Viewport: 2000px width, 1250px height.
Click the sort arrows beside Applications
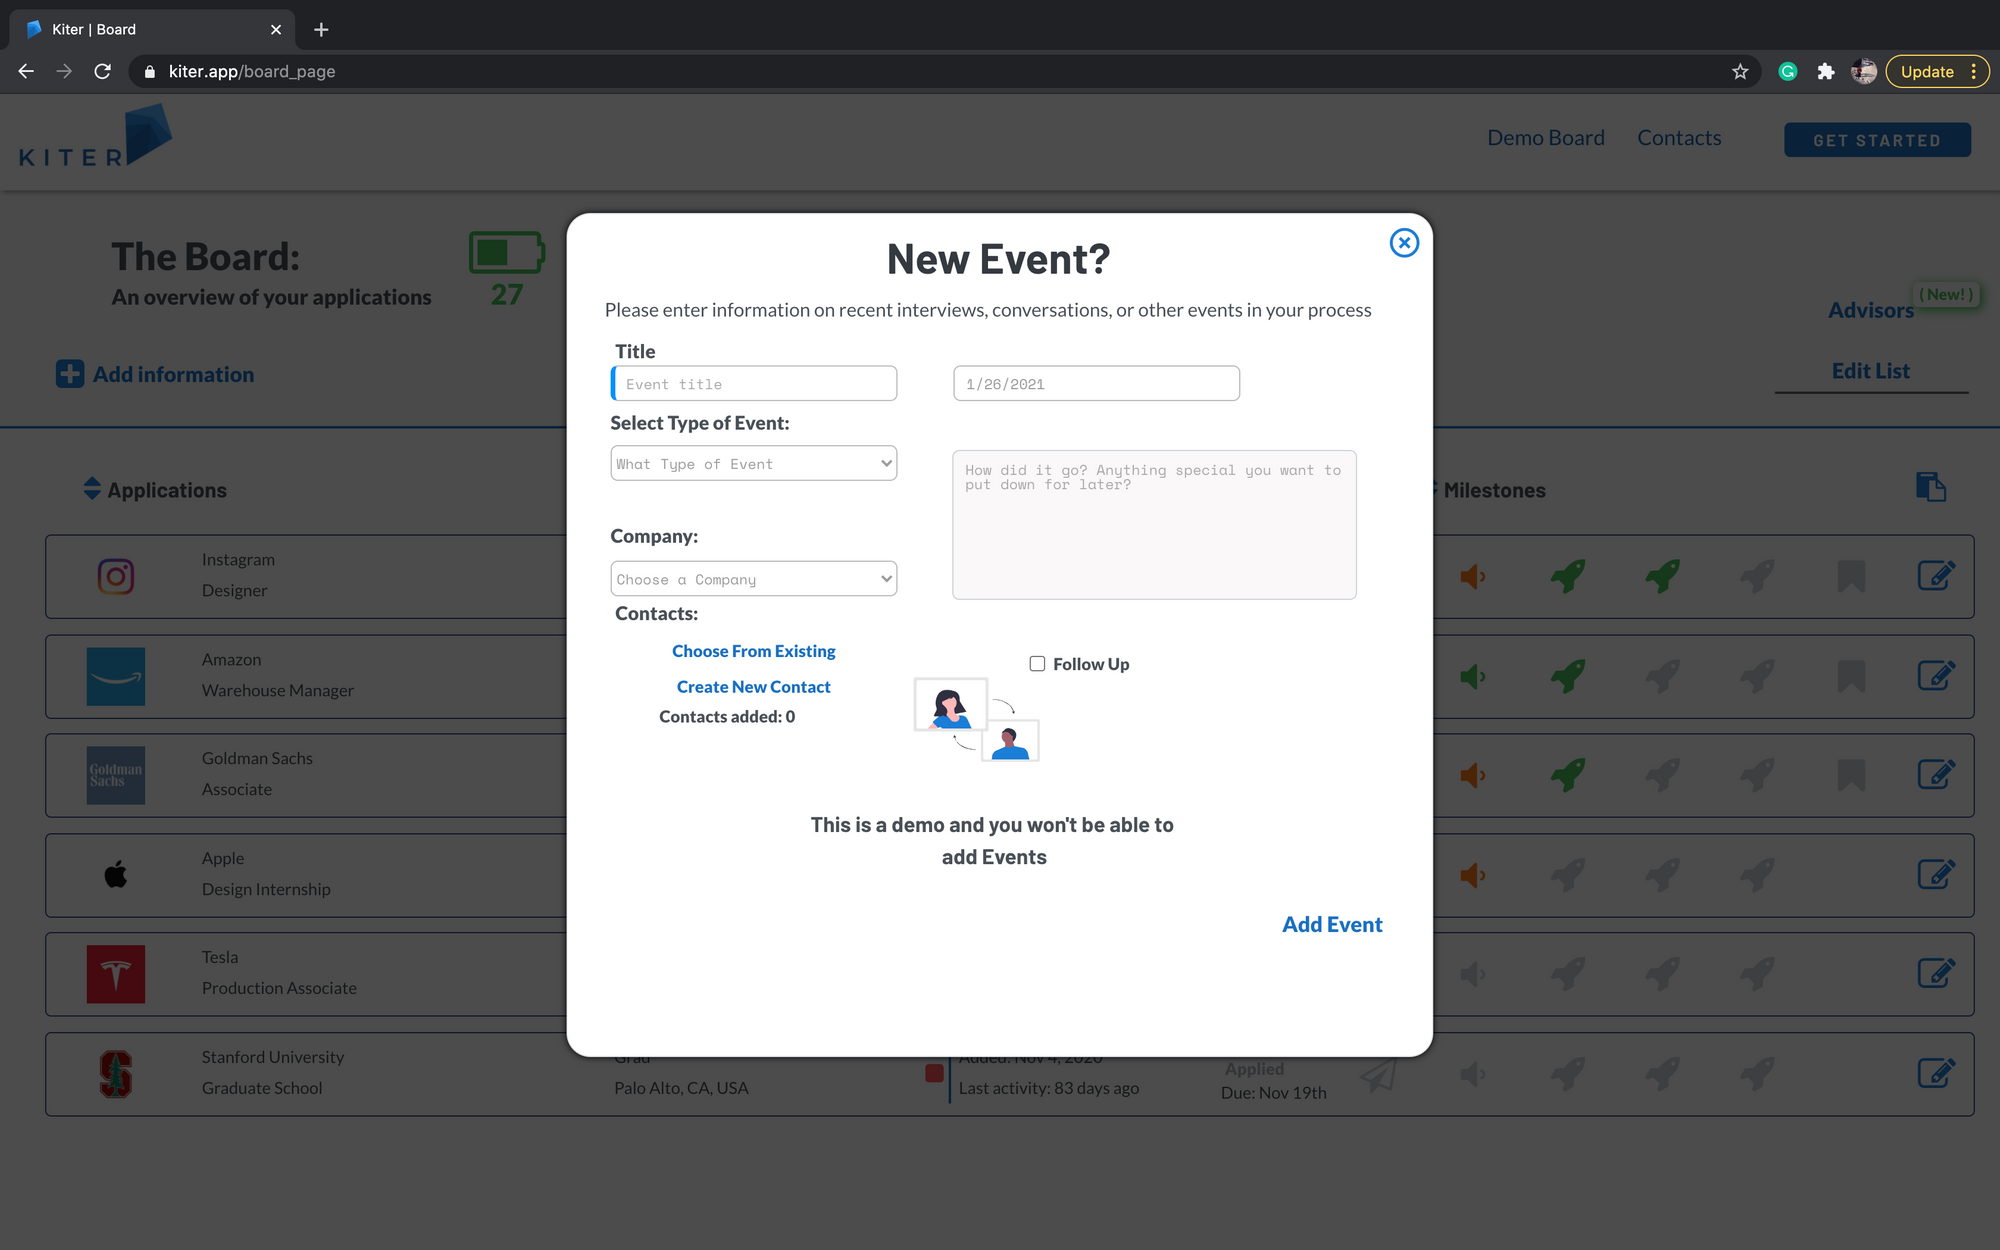coord(92,489)
